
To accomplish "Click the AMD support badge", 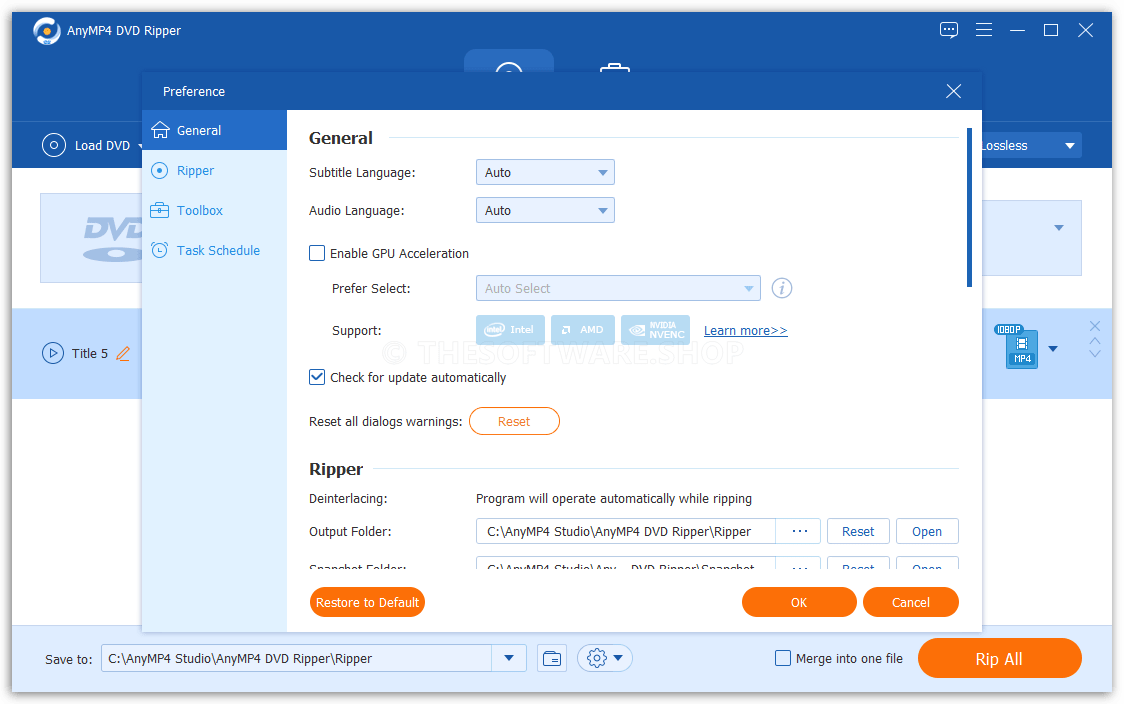I will pos(583,330).
